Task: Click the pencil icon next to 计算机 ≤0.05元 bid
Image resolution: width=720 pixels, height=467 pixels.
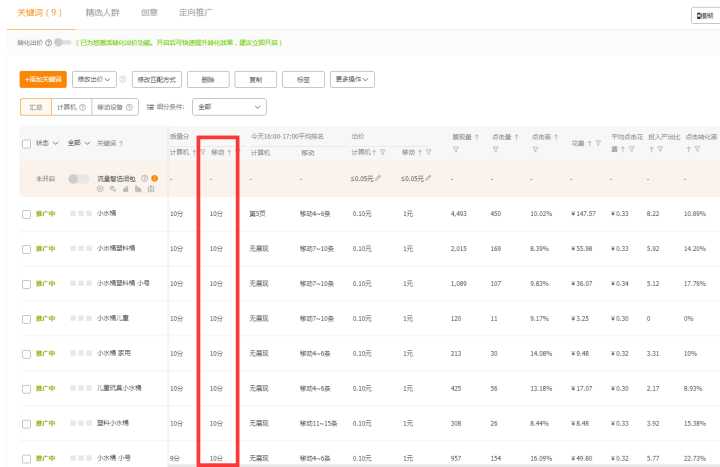Action: pyautogui.click(x=378, y=178)
